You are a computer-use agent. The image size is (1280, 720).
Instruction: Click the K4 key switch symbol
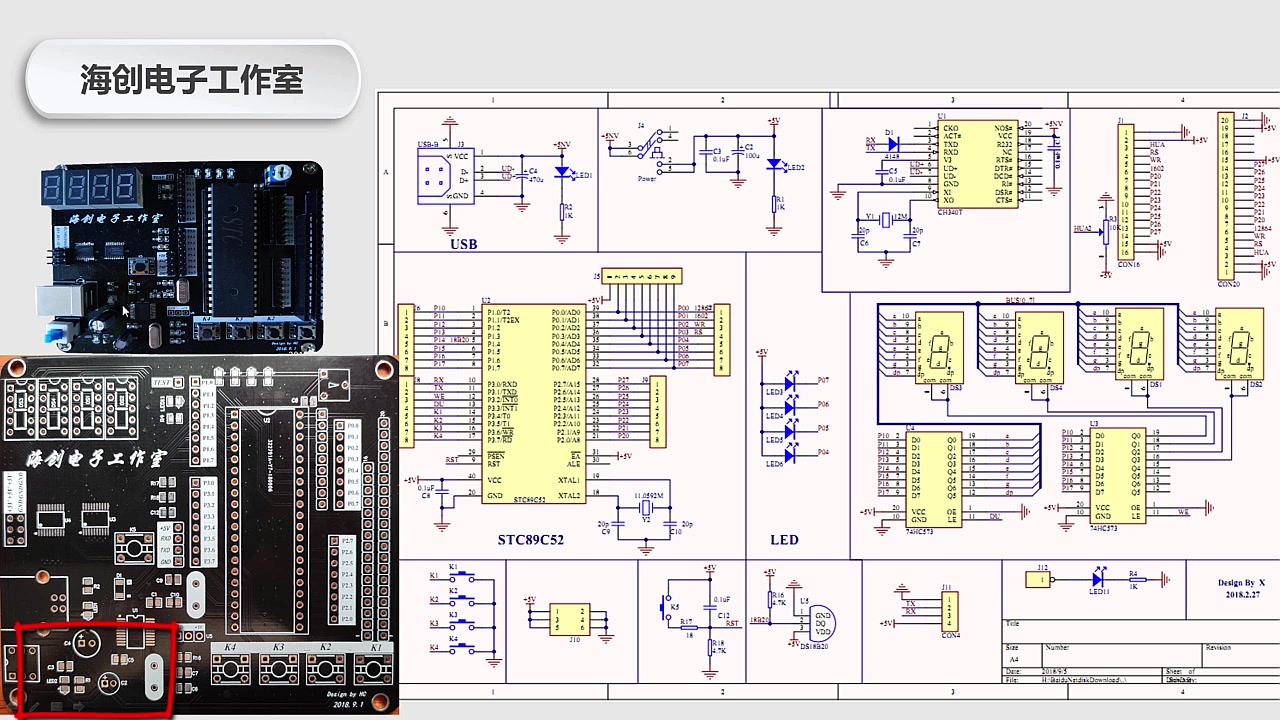[462, 648]
